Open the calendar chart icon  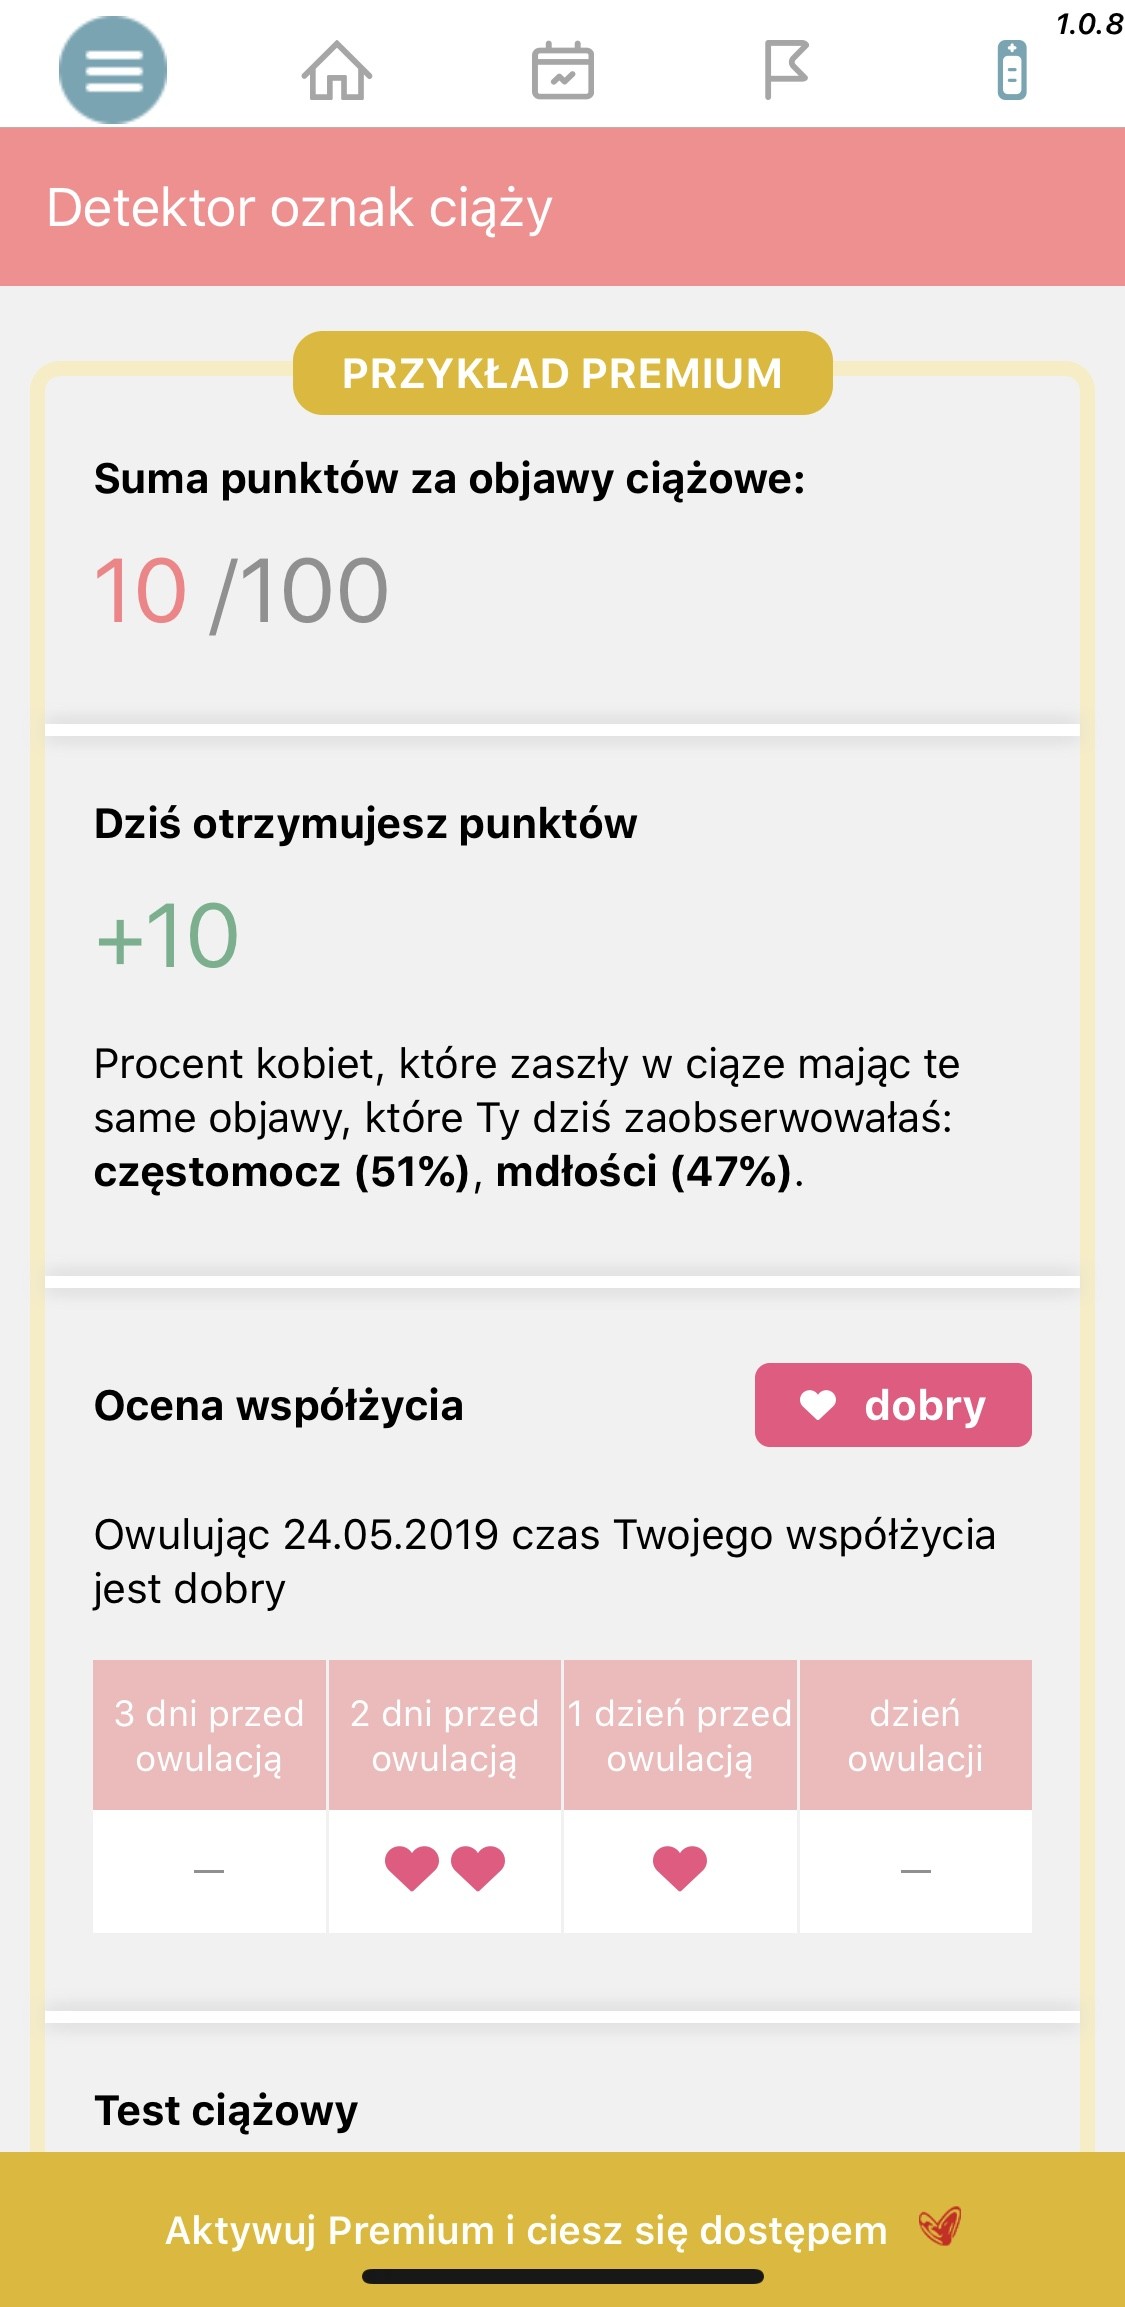(562, 71)
